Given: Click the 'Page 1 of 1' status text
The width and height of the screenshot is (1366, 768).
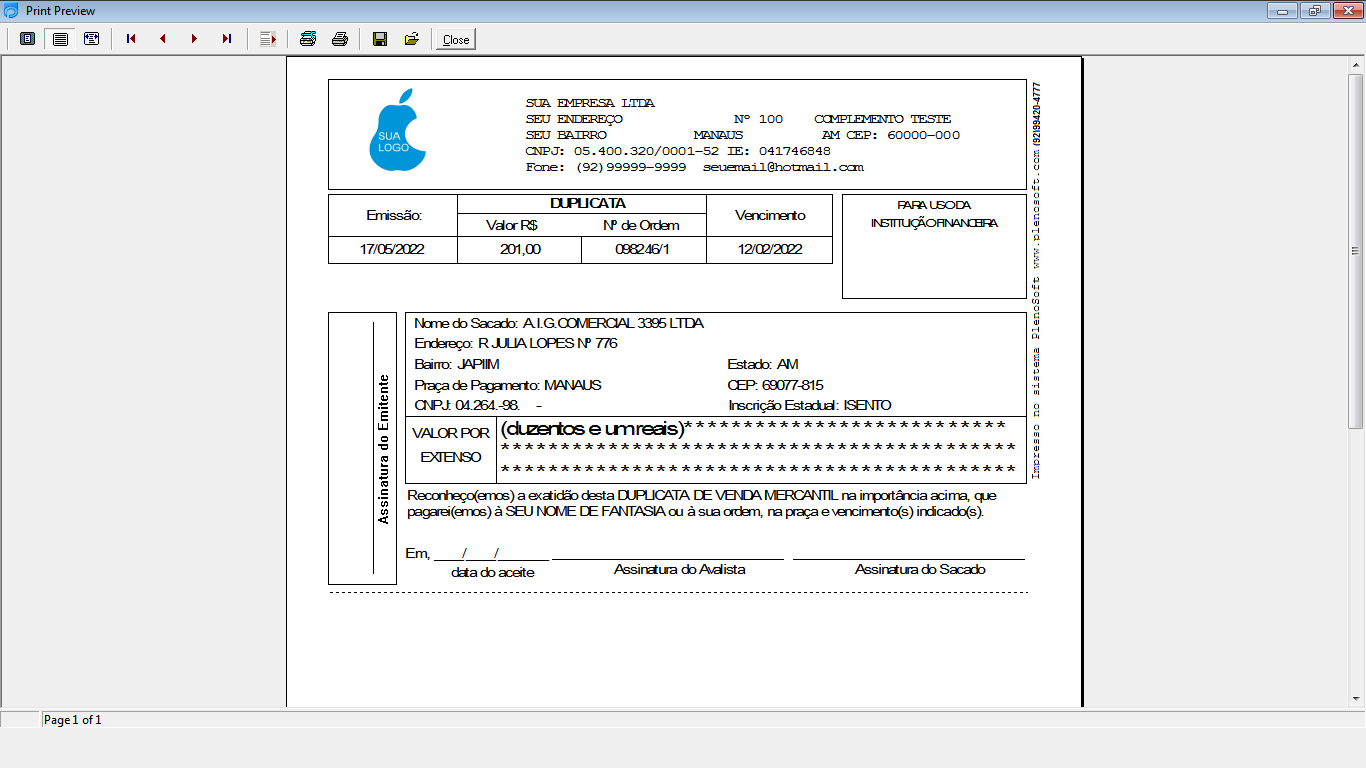Looking at the screenshot, I should 73,720.
